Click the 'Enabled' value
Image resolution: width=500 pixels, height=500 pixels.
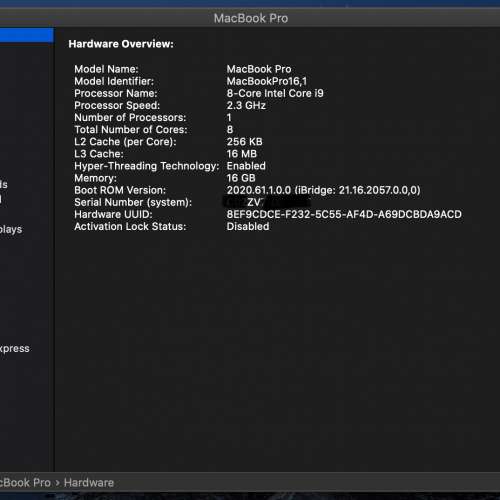[246, 166]
